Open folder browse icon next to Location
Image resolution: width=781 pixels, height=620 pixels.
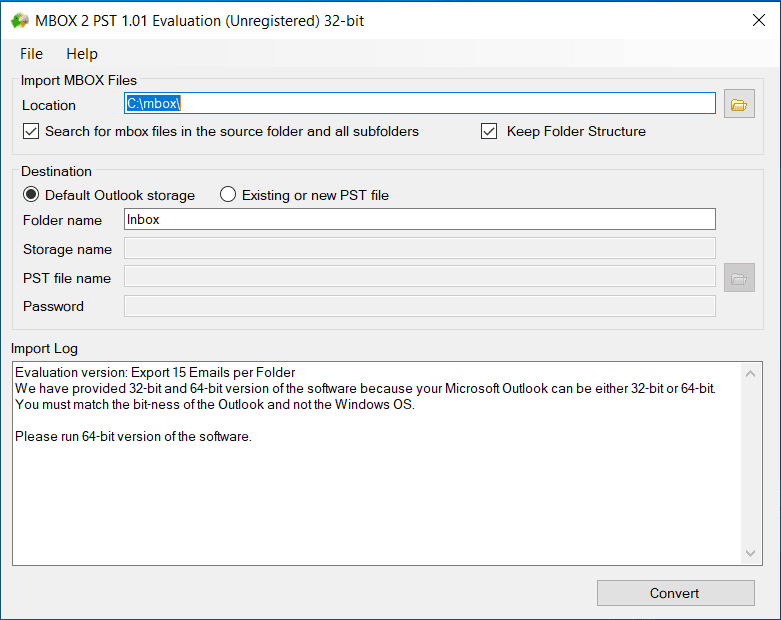point(739,104)
